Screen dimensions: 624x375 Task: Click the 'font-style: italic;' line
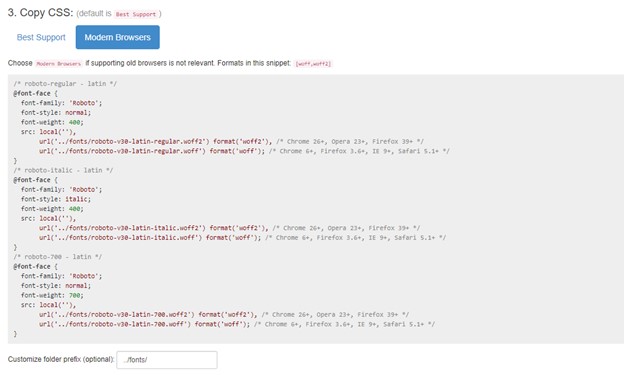[x=56, y=199]
